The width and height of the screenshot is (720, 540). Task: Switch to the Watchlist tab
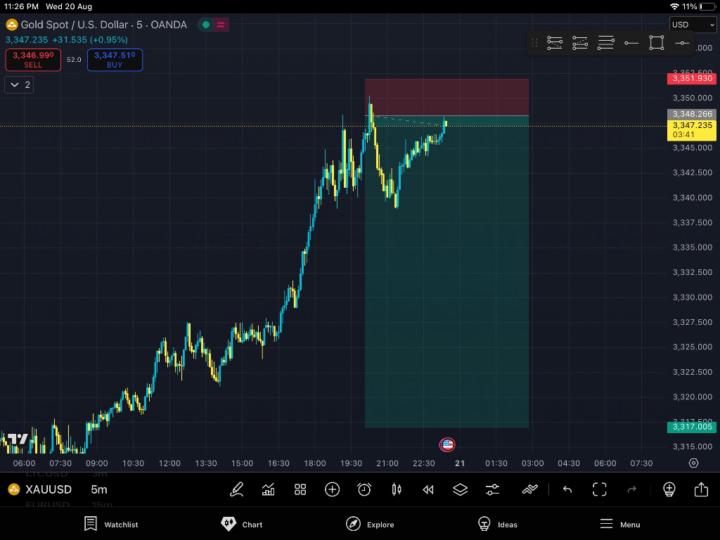(111, 524)
